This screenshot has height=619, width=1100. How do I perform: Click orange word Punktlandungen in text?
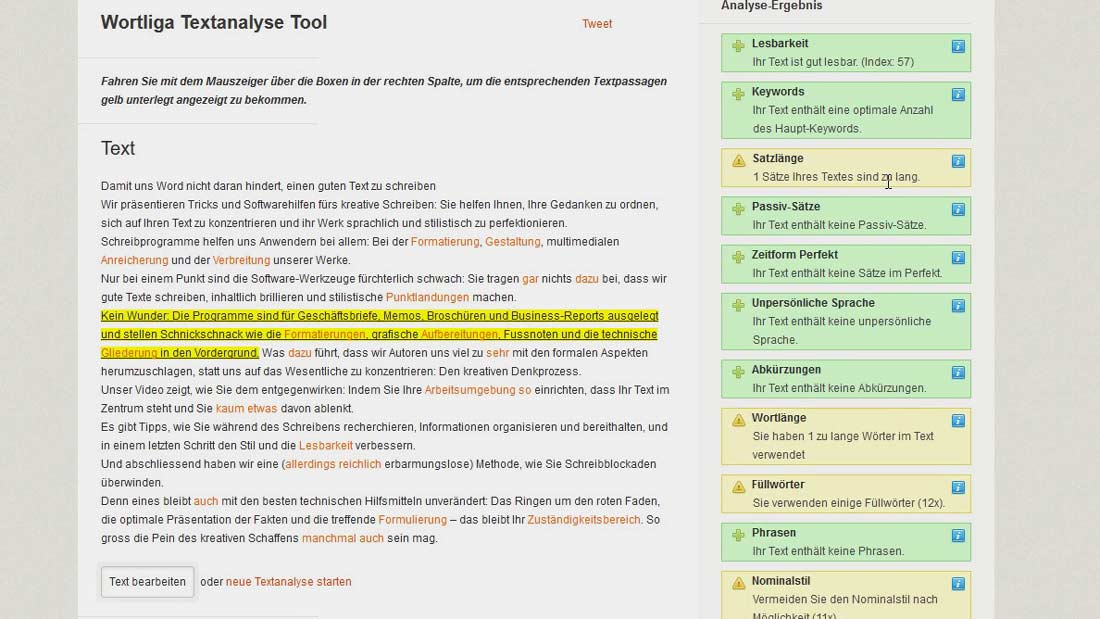pos(427,298)
